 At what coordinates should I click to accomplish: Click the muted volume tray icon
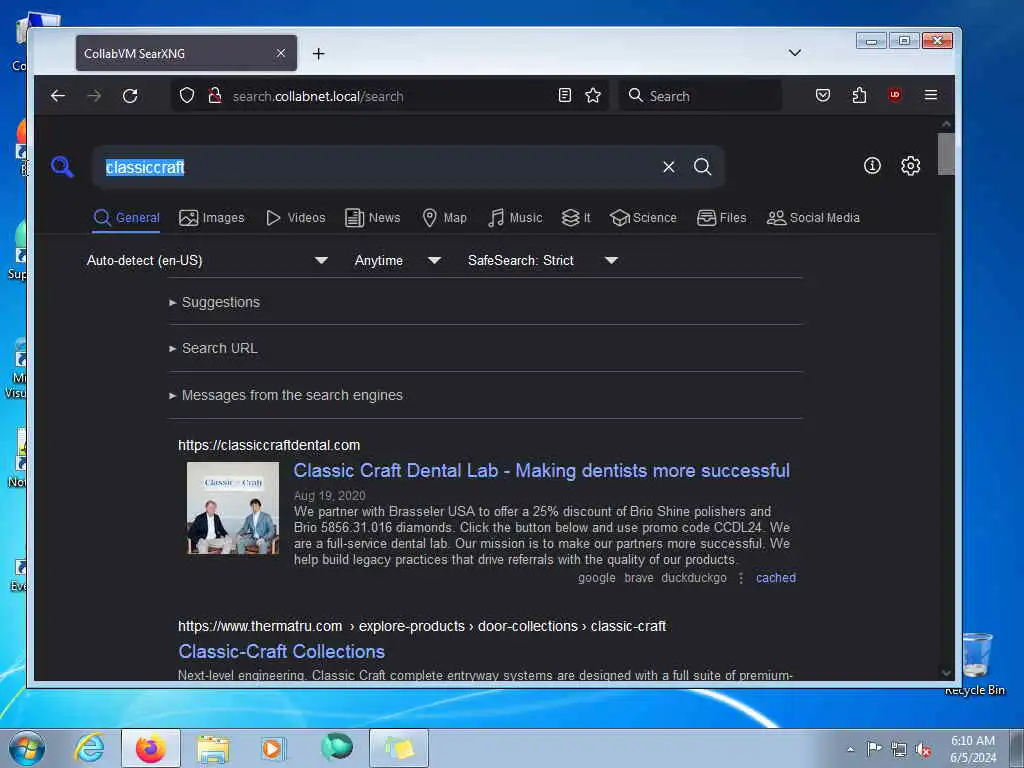click(923, 750)
